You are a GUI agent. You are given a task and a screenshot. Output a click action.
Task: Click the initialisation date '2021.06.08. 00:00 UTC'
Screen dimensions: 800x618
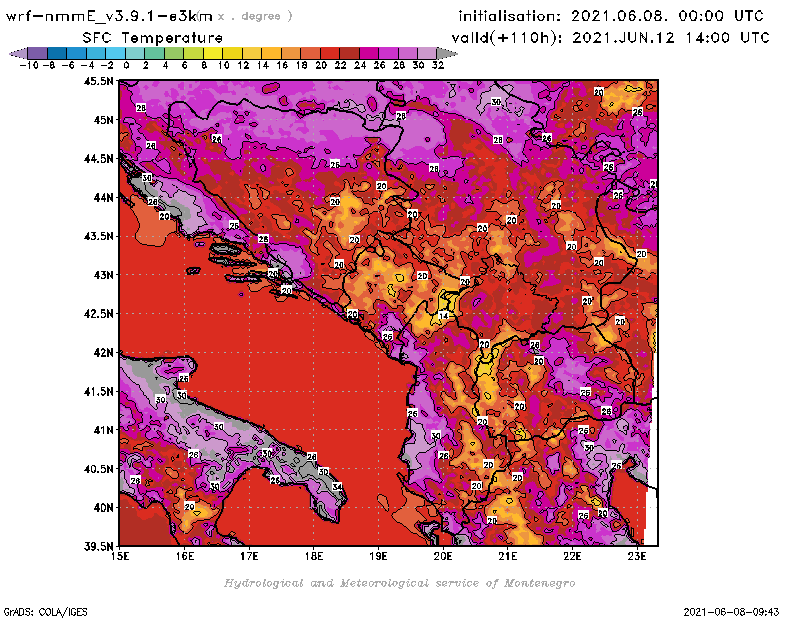point(667,16)
